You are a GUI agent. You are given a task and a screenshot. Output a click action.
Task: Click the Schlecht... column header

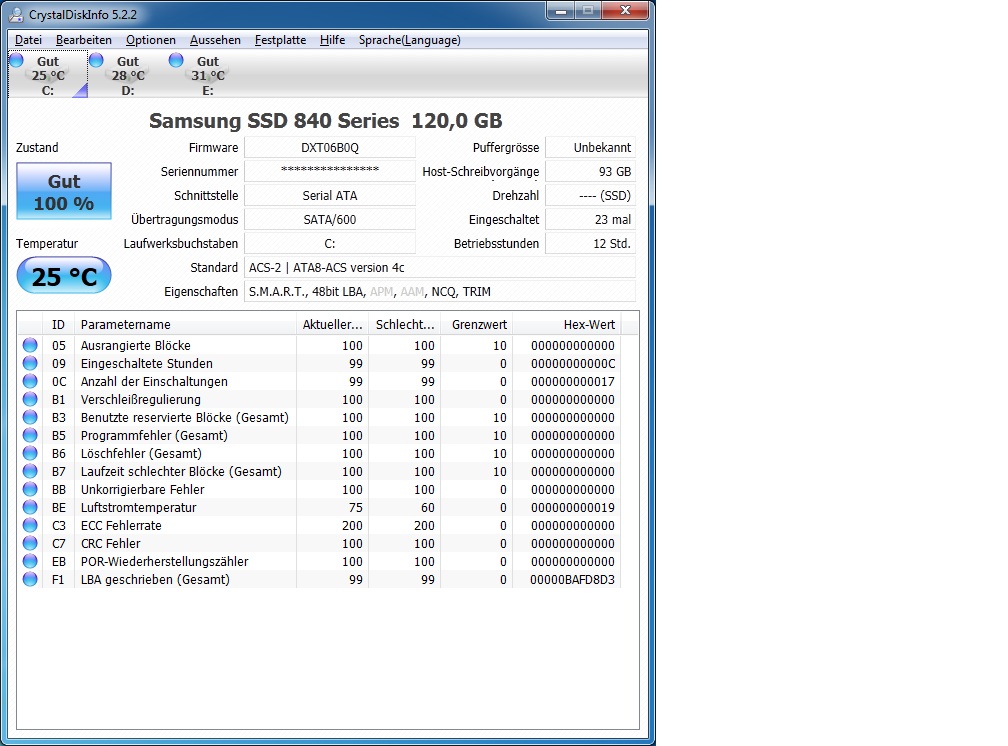[405, 325]
